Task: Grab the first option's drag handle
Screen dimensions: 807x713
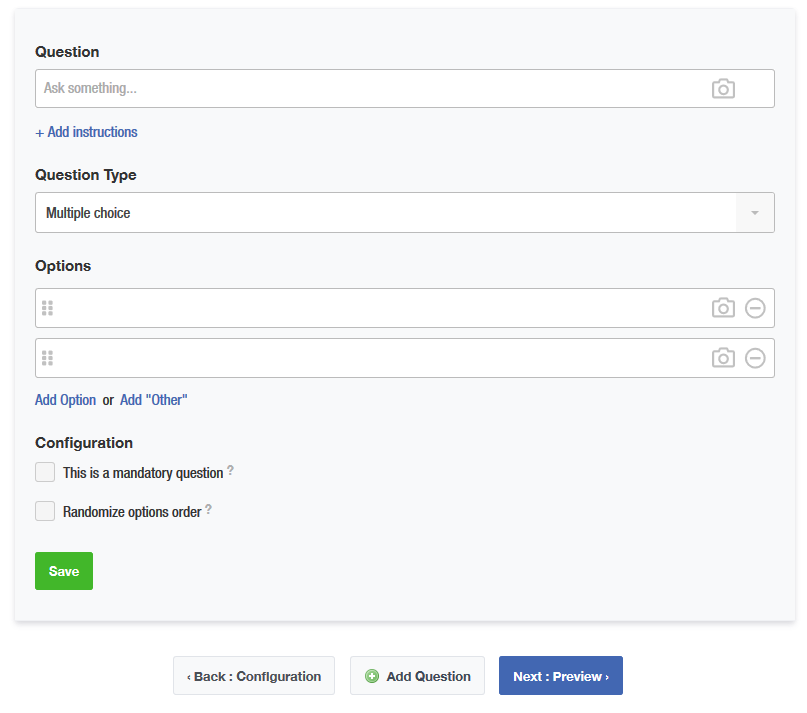Action: coord(47,308)
